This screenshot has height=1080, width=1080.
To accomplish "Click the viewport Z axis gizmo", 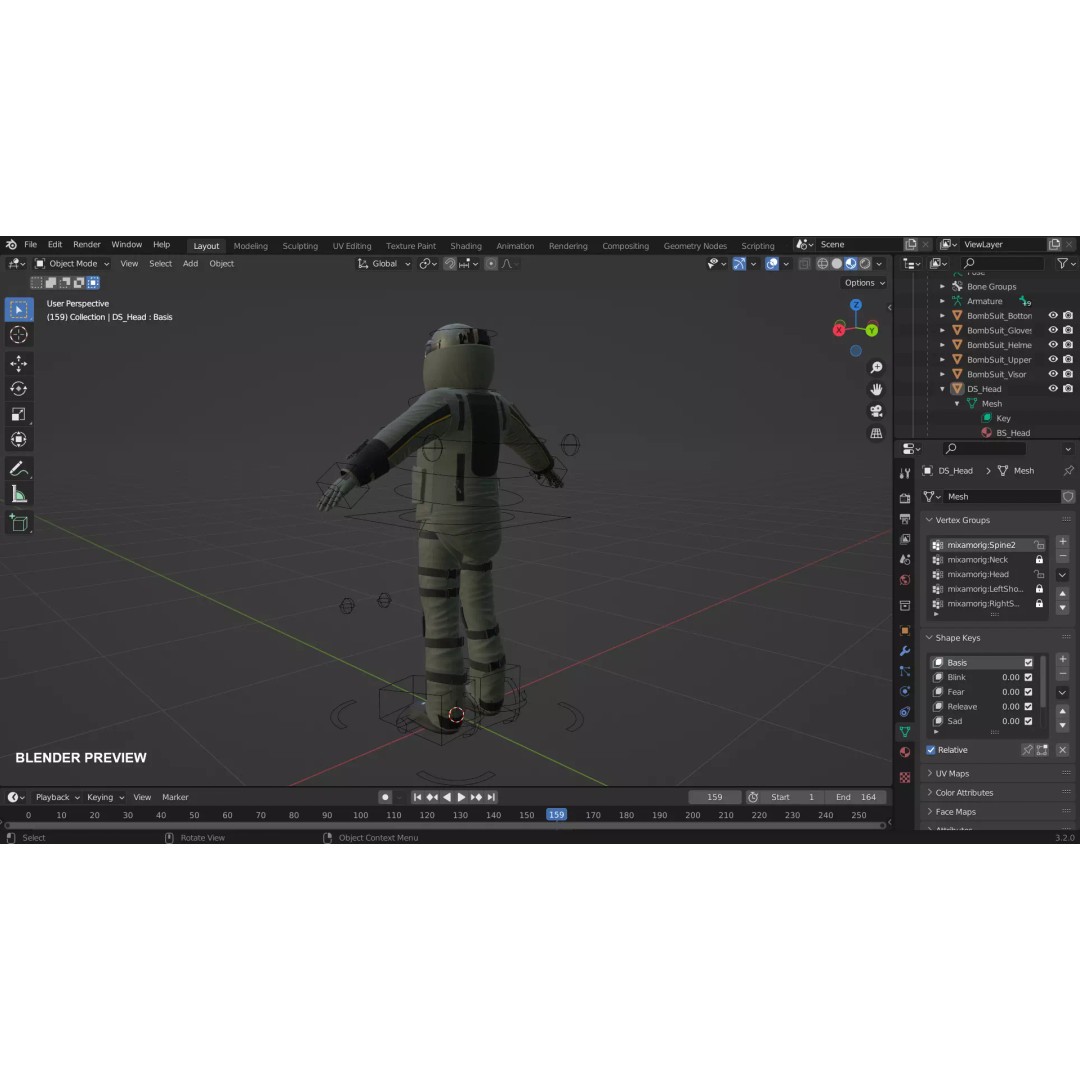I will click(855, 305).
